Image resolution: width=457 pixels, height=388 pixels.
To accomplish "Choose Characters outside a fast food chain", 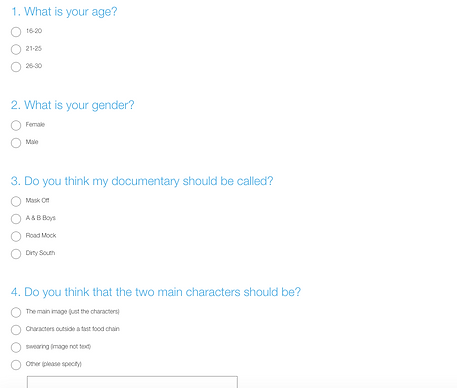I will click(16, 330).
